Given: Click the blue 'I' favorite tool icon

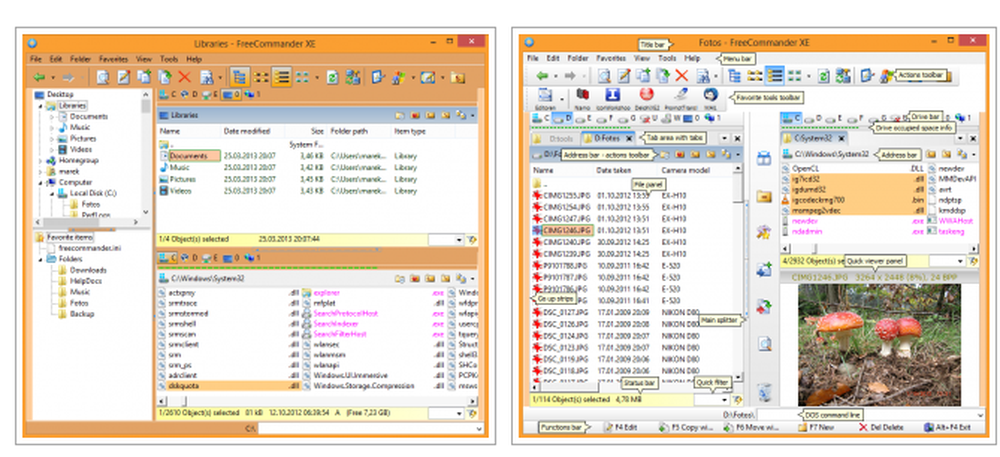Looking at the screenshot, I should tap(612, 96).
